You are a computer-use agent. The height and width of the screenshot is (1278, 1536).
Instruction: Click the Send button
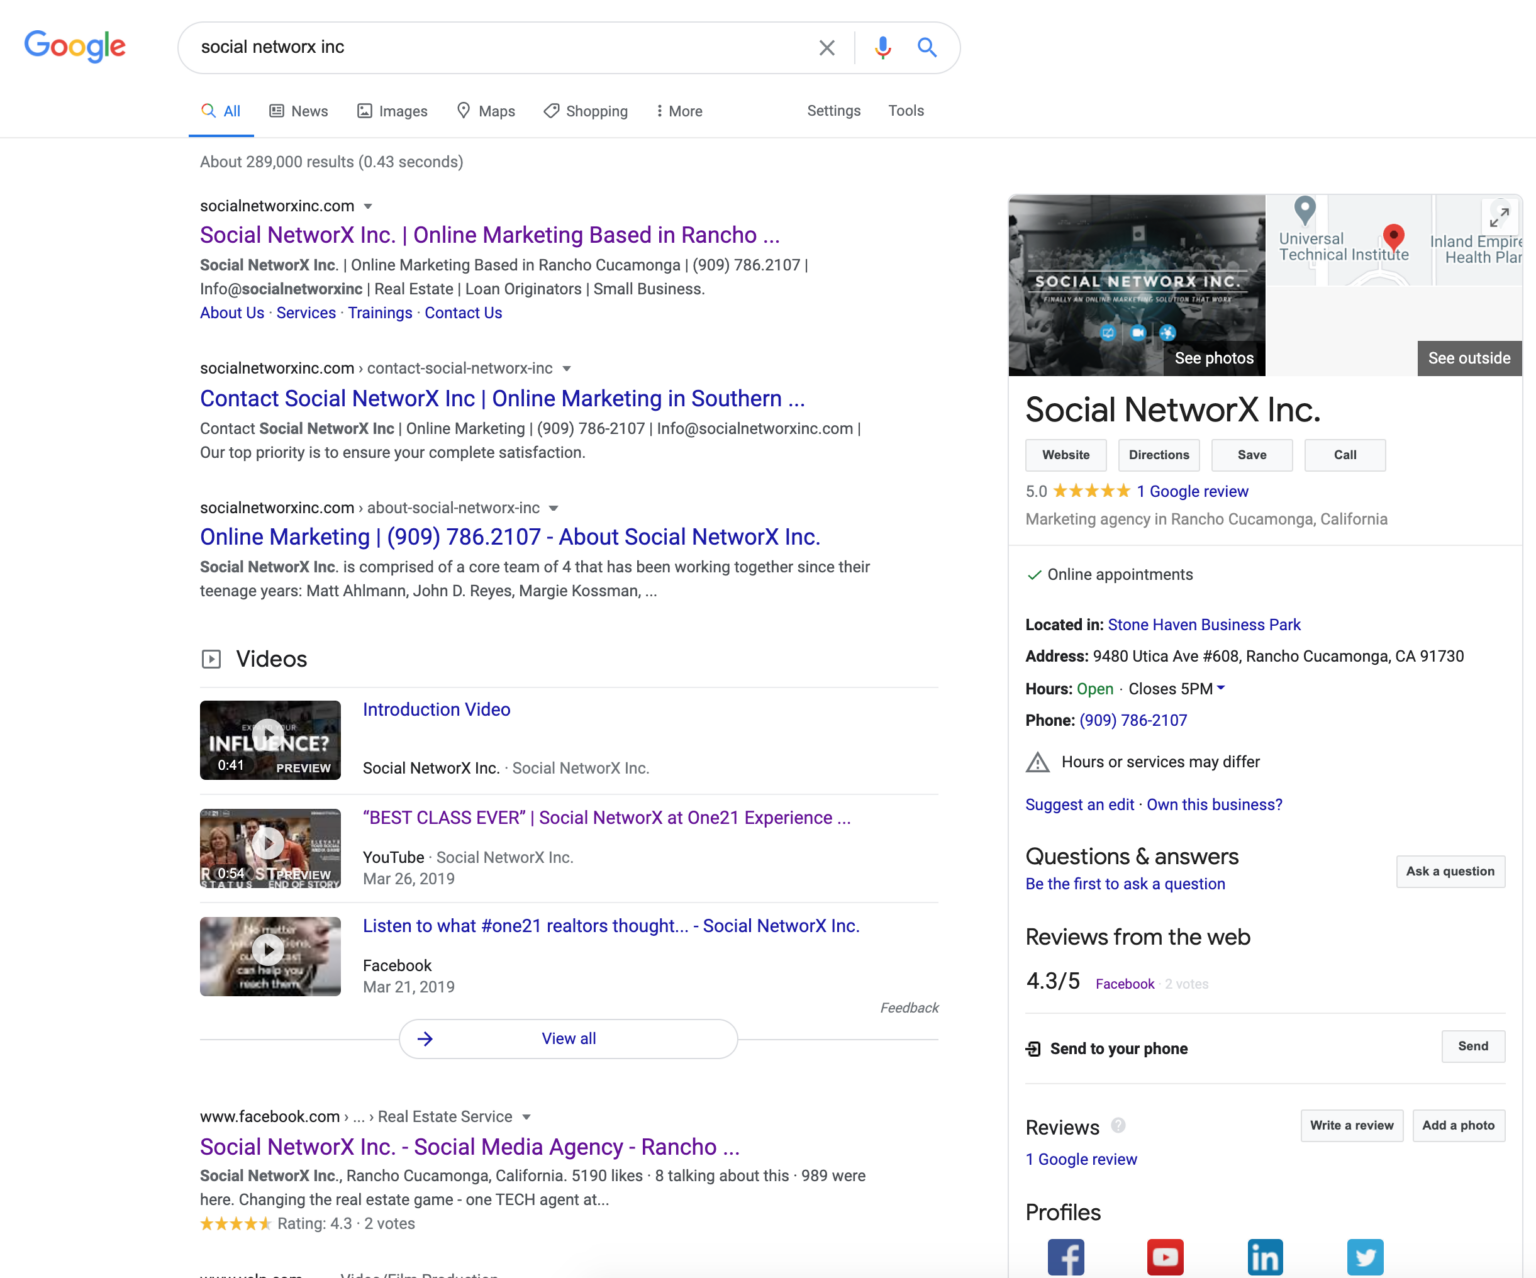click(1473, 1046)
